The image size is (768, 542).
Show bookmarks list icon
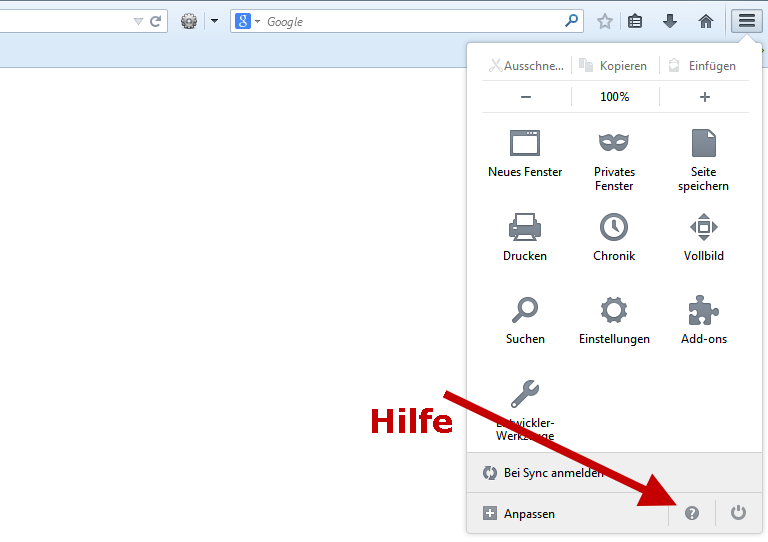coord(635,22)
